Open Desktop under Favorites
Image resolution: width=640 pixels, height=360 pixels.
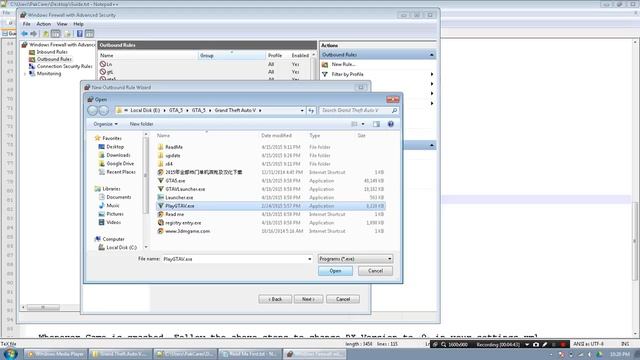pyautogui.click(x=115, y=147)
